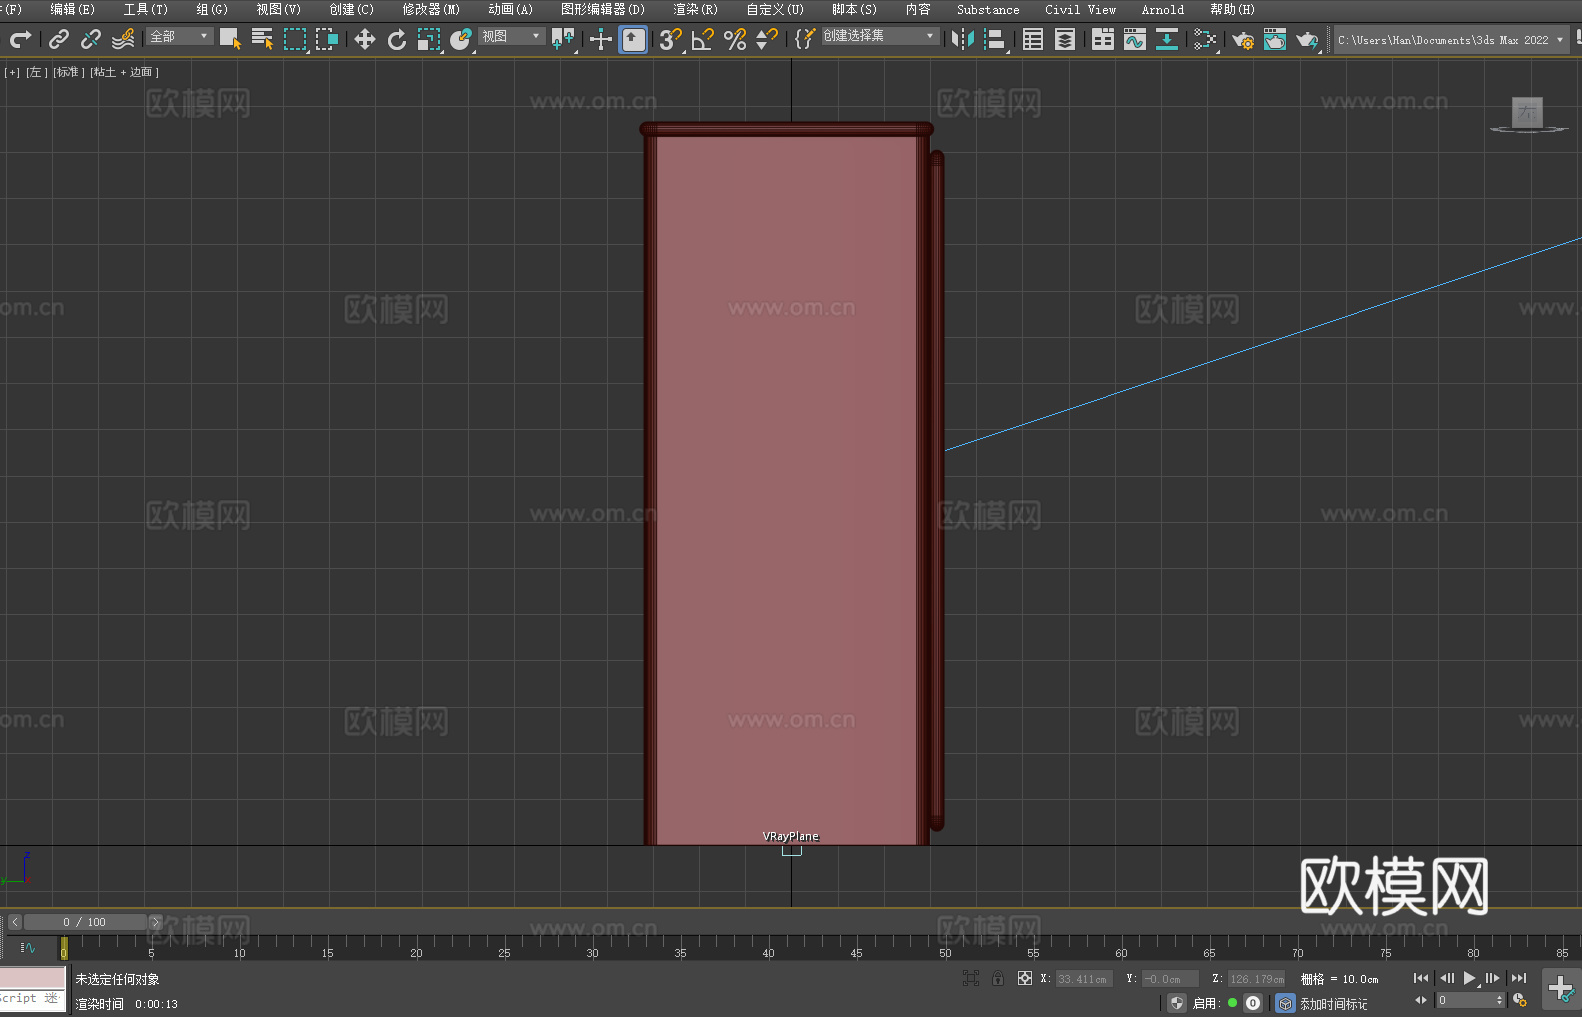
Task: Click the X coordinate input field
Action: tap(1084, 979)
